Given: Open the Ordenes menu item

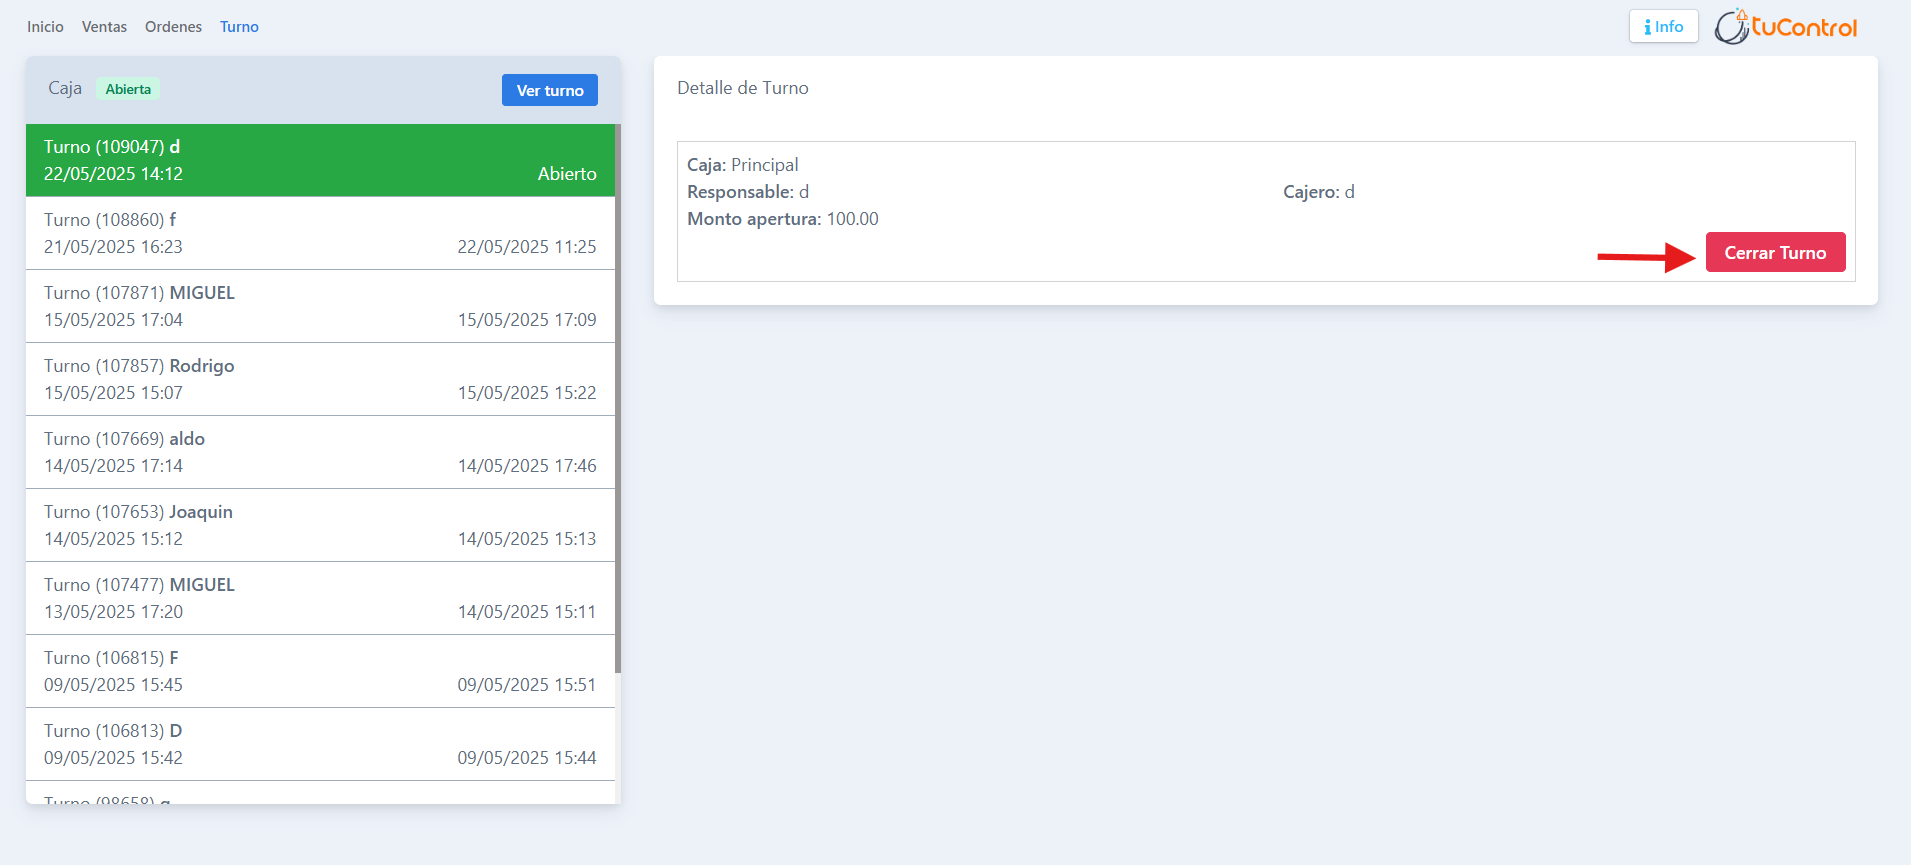Looking at the screenshot, I should coord(173,27).
